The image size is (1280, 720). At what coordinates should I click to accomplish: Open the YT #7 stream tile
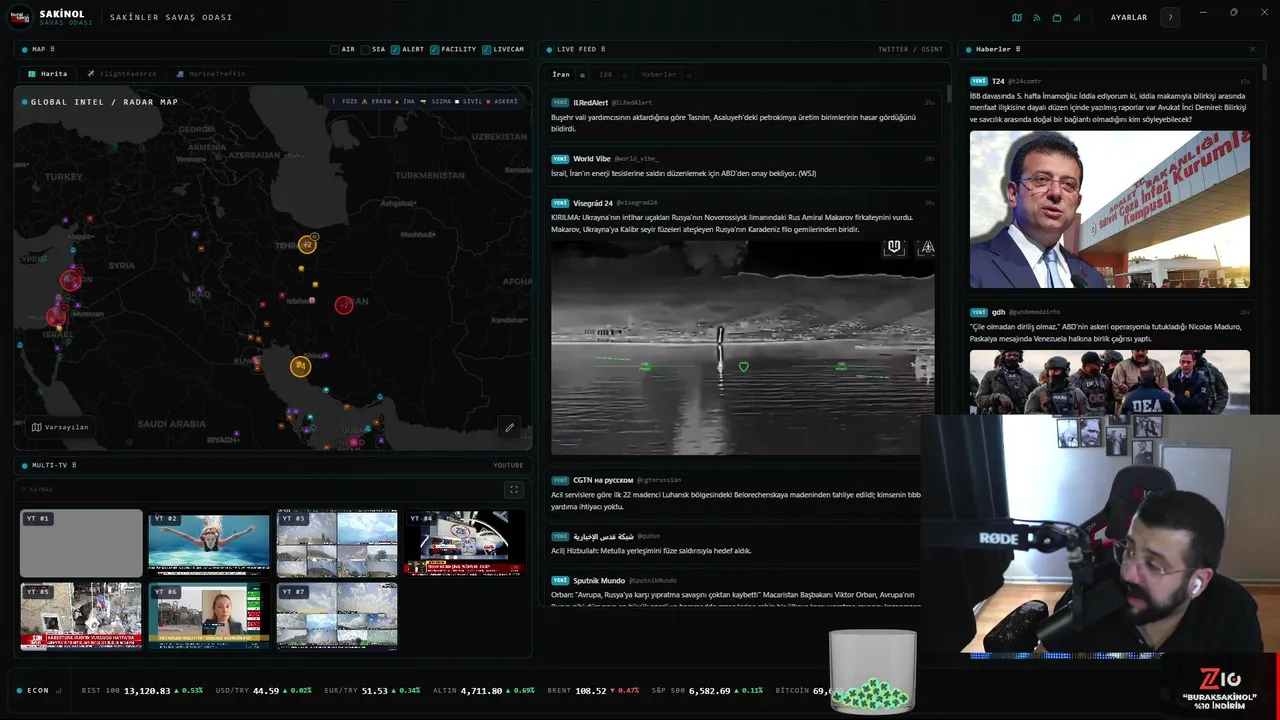tap(337, 616)
